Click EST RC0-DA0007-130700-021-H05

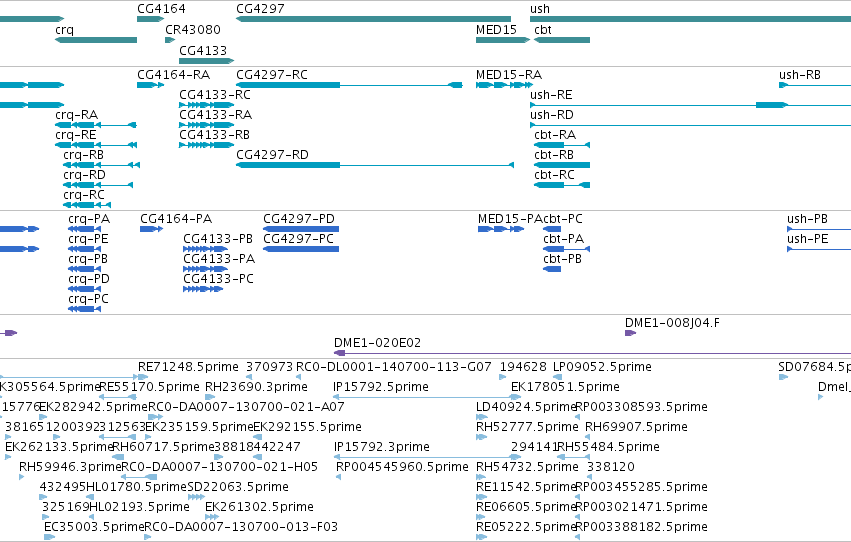[139, 477]
